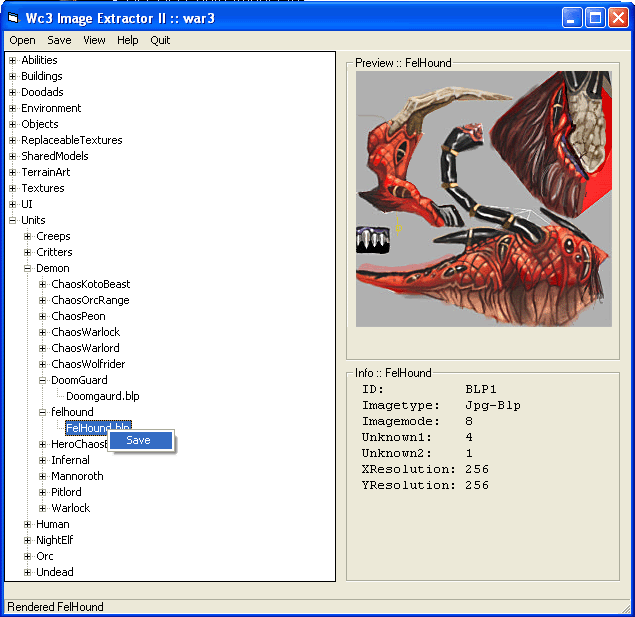Expand the TerrainArt folder
The width and height of the screenshot is (635, 617).
(13, 172)
